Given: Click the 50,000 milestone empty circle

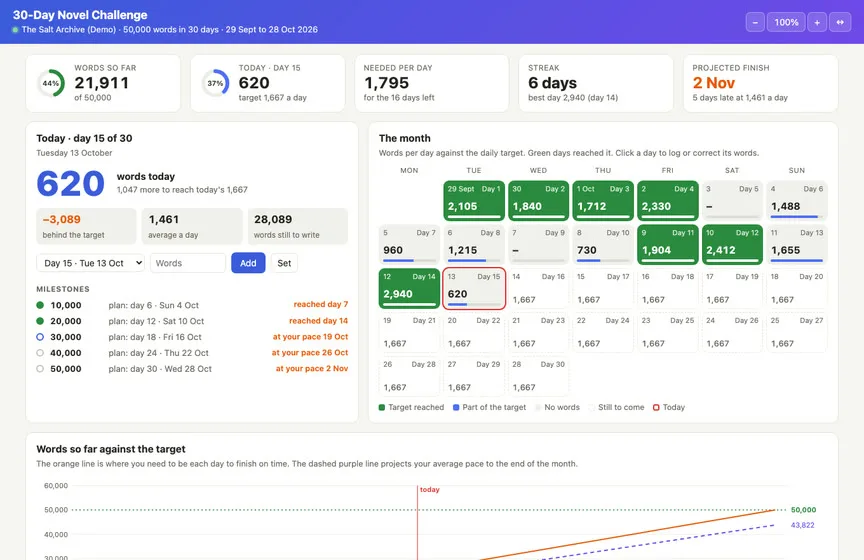Looking at the screenshot, I should pyautogui.click(x=40, y=369).
